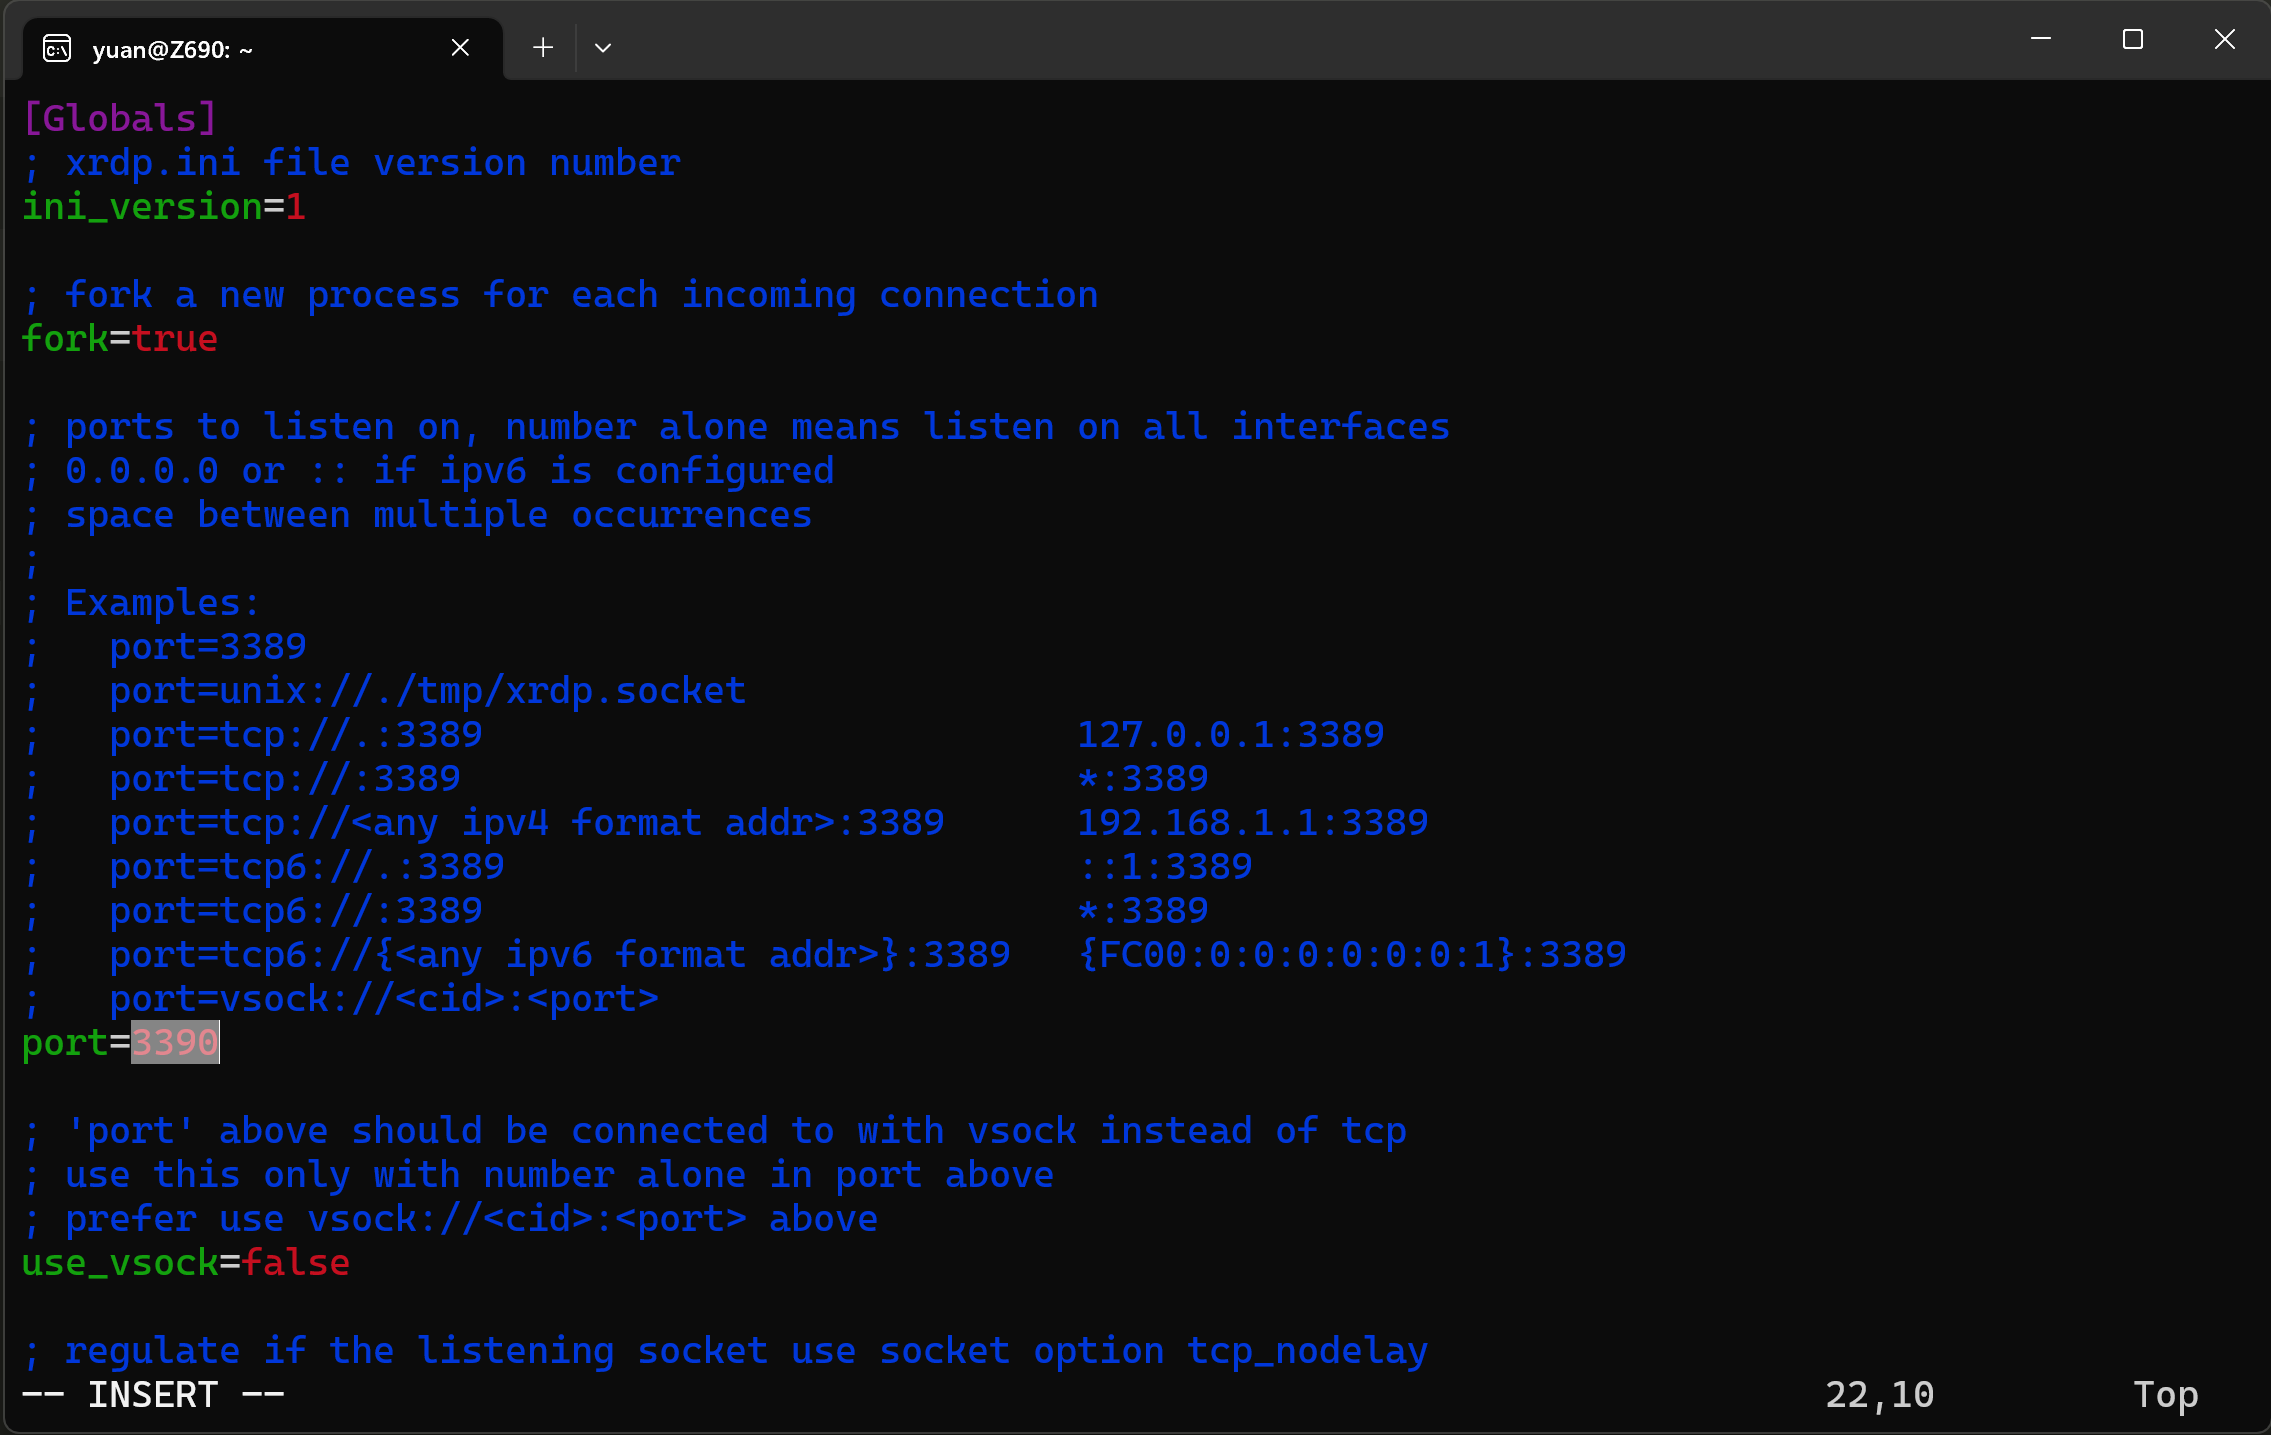Close the terminal window
The width and height of the screenshot is (2271, 1435).
2224,39
